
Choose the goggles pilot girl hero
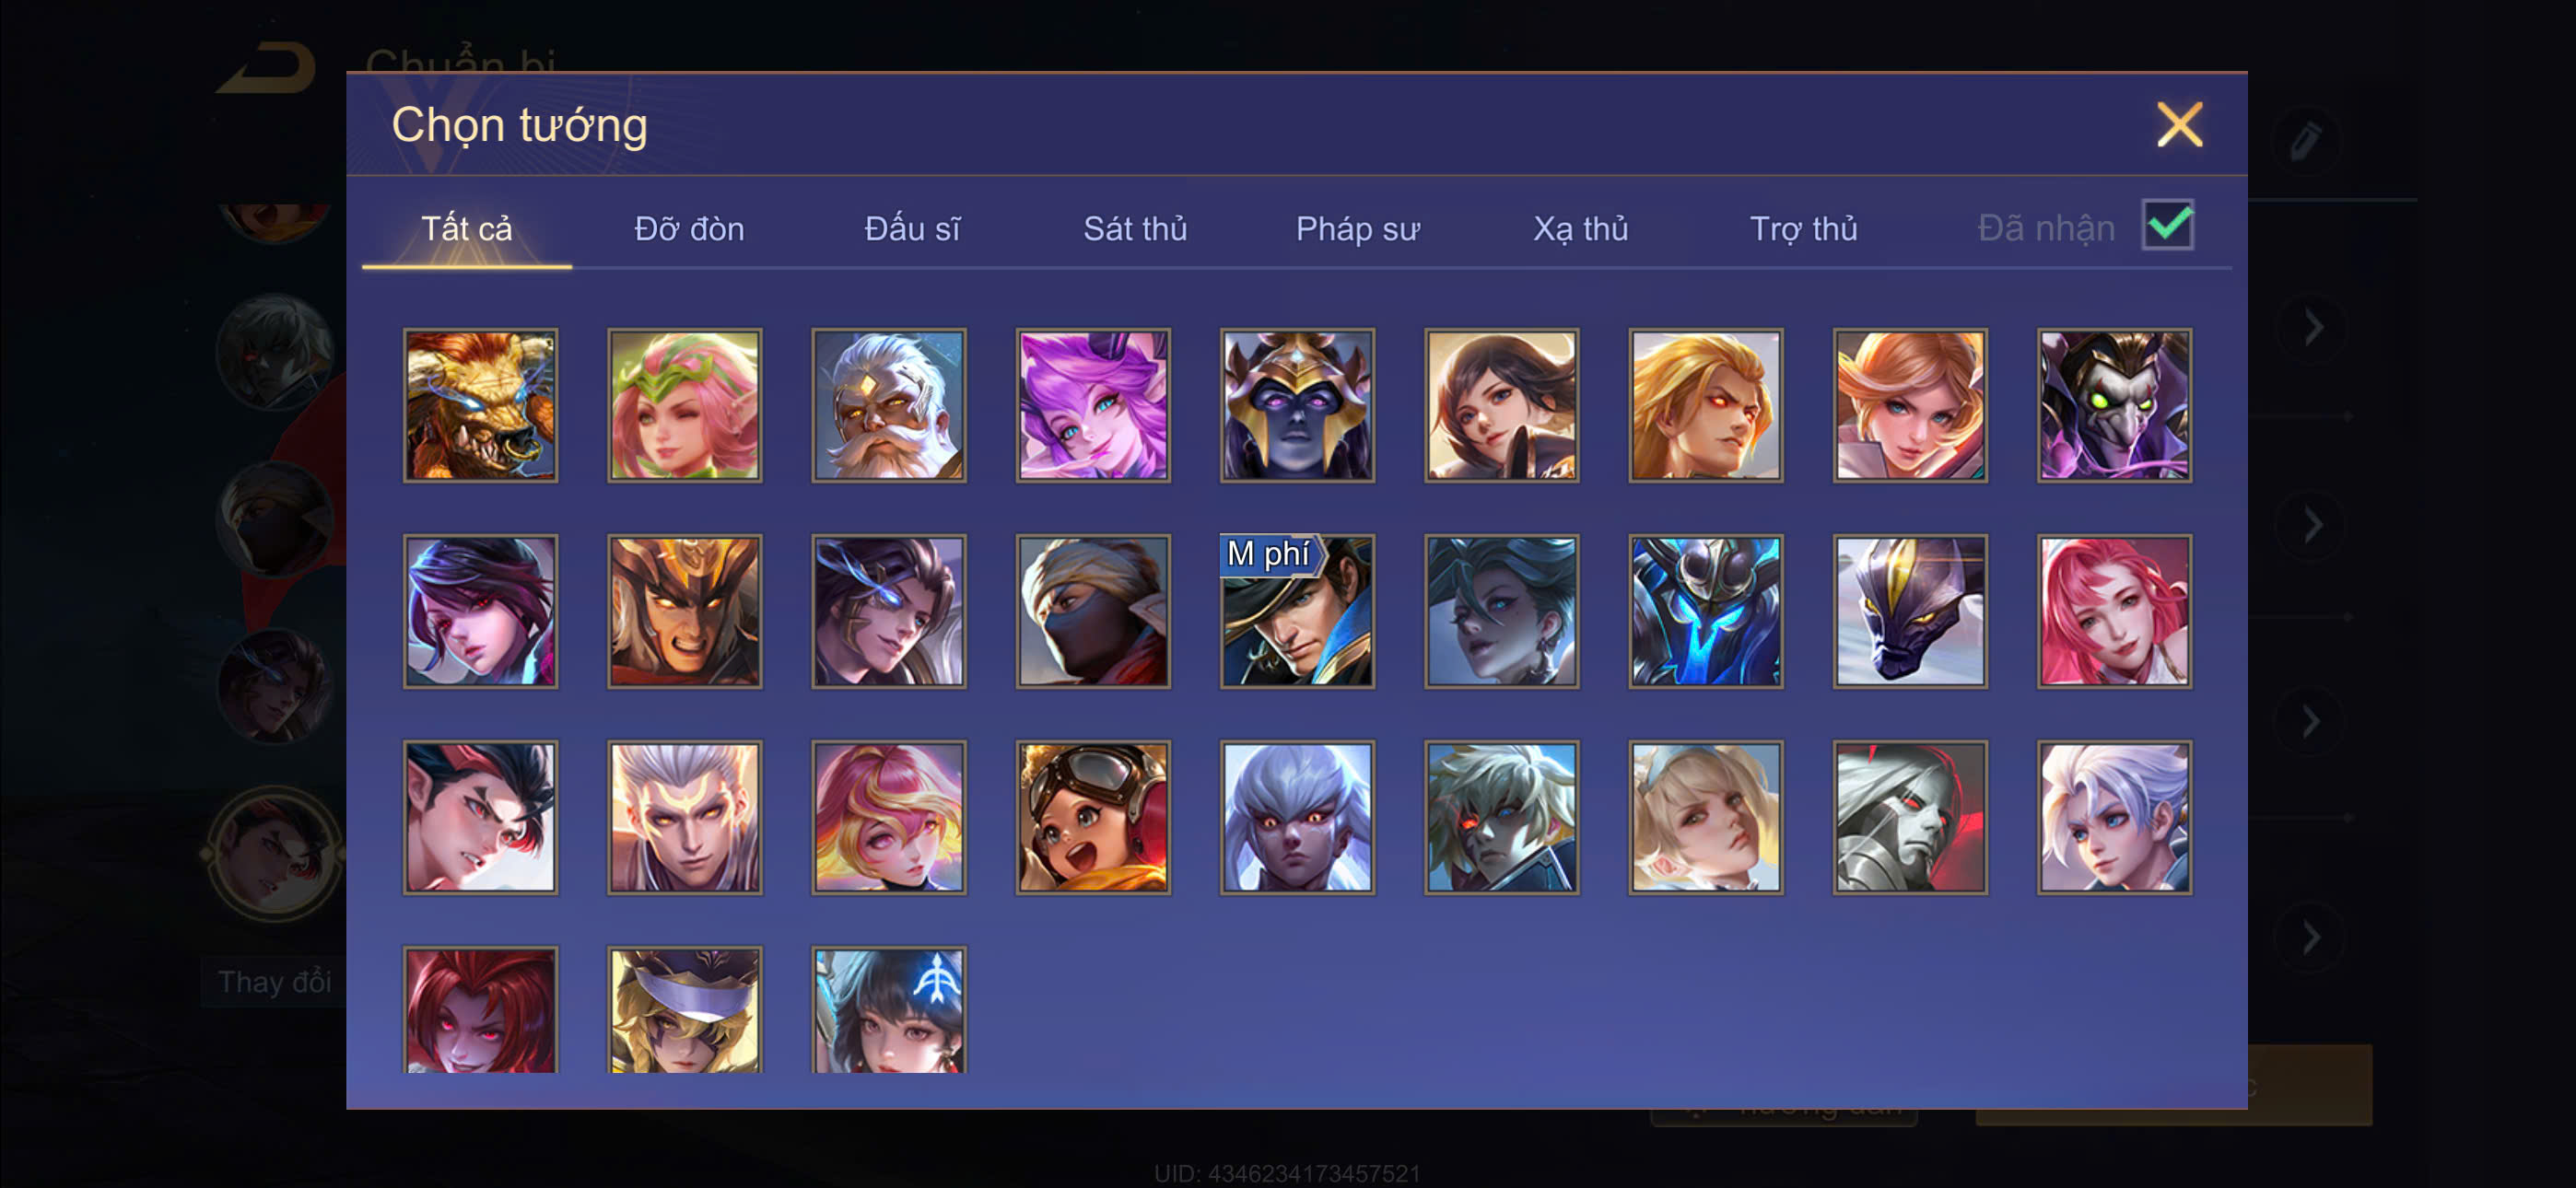[1093, 817]
